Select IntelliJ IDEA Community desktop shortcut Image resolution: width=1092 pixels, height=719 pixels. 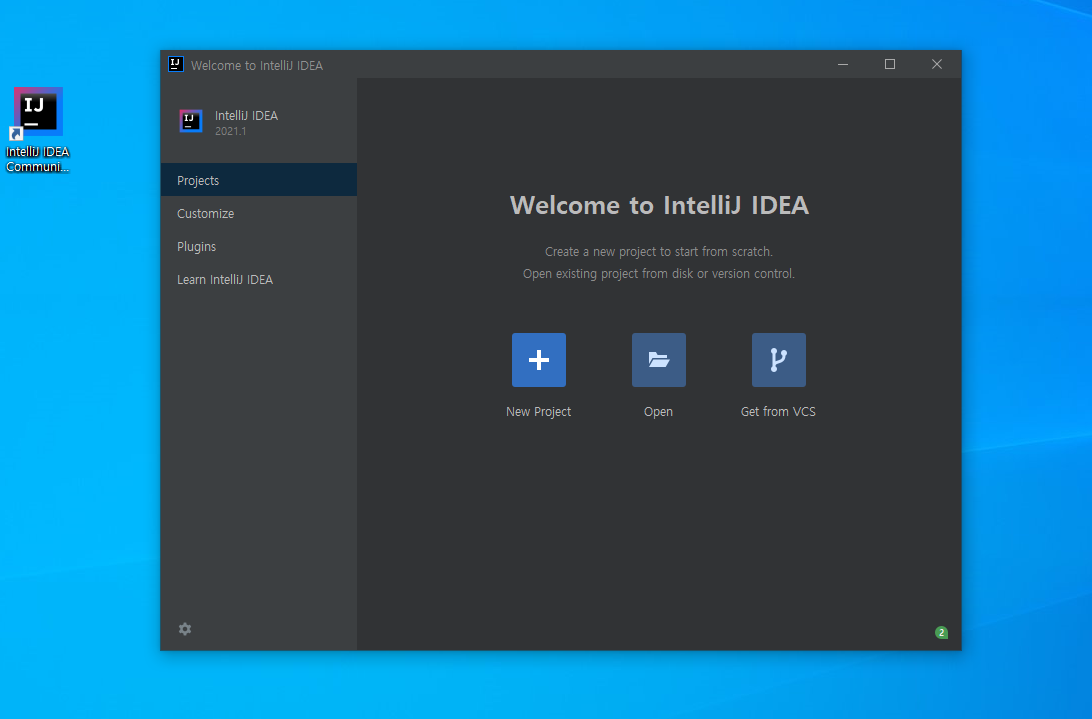pos(38,130)
